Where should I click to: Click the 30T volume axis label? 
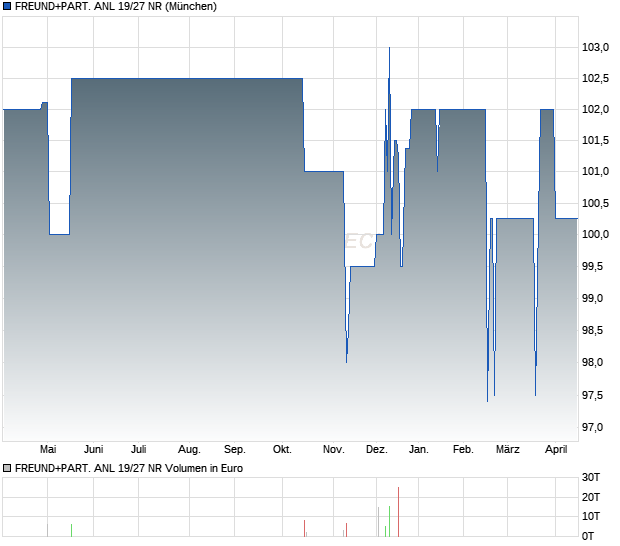(591, 478)
